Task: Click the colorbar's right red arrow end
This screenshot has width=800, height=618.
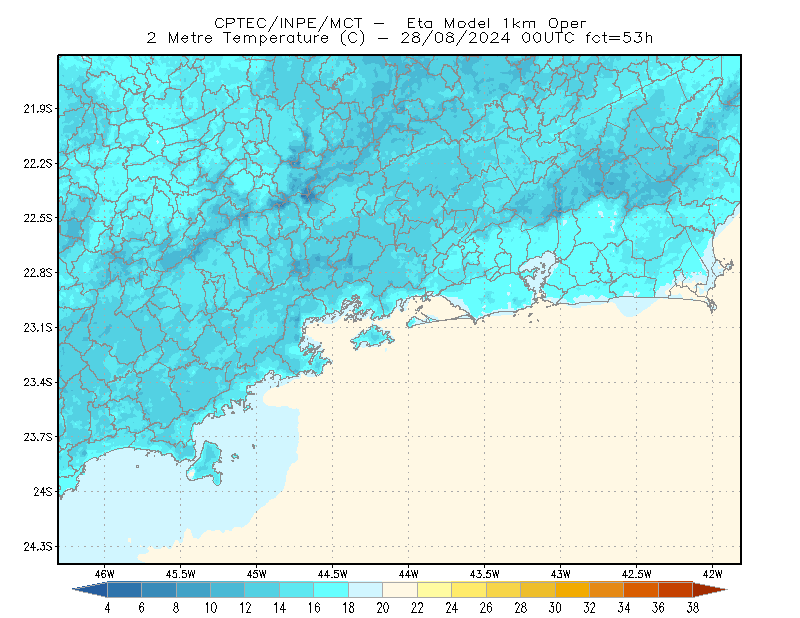Action: pos(710,590)
